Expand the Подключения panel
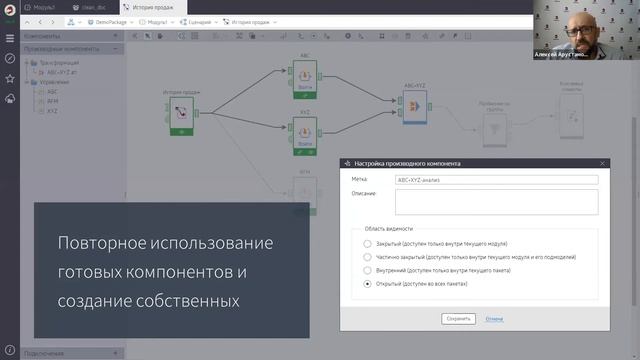The width and height of the screenshot is (640, 360). pyautogui.click(x=116, y=353)
